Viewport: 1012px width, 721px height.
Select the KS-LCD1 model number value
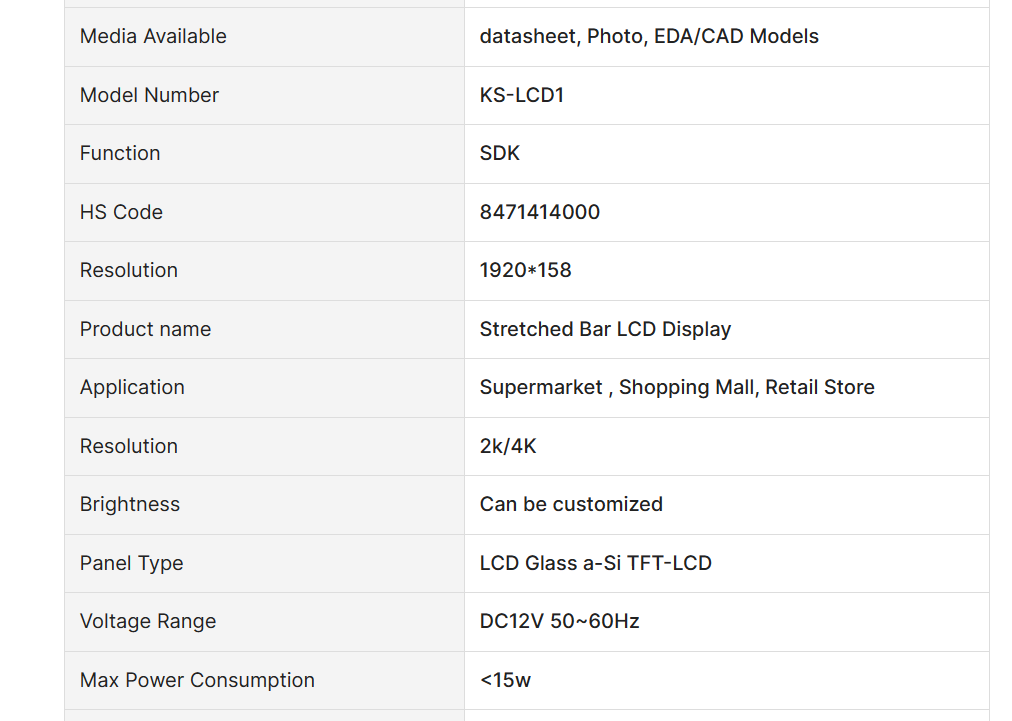pyautogui.click(x=521, y=96)
